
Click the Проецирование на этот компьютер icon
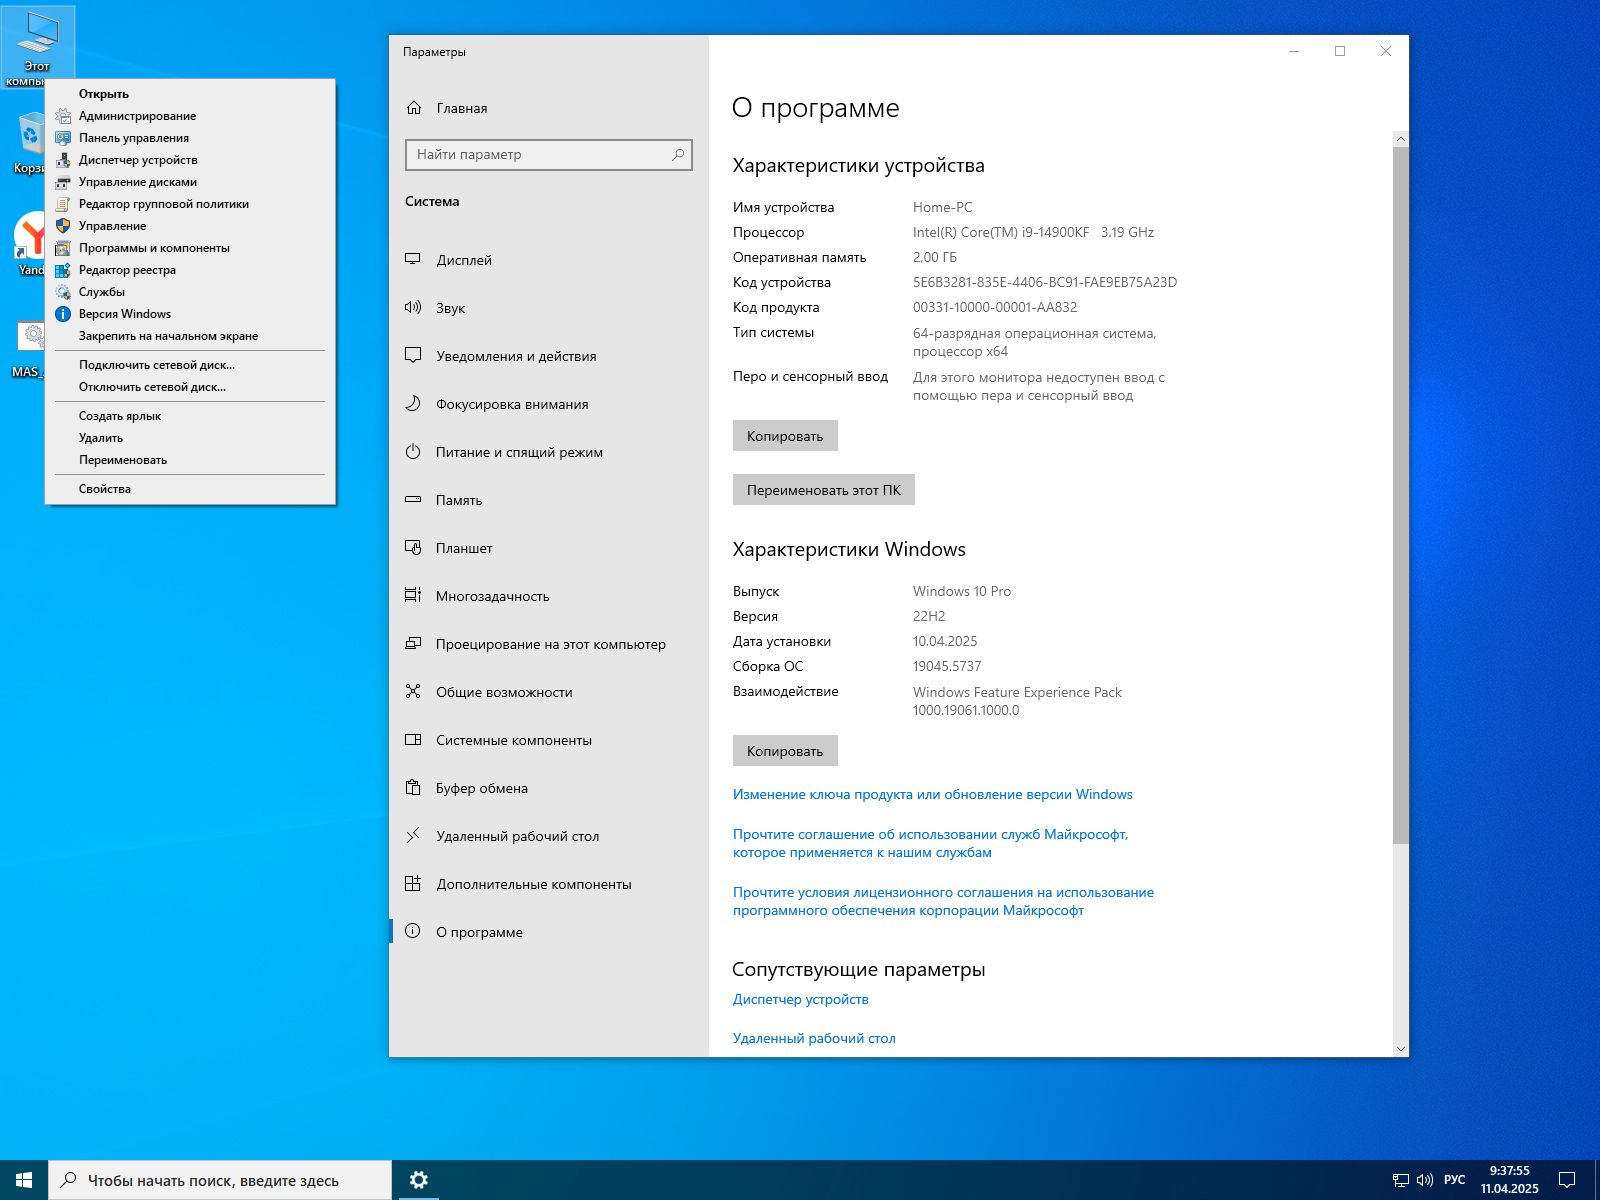tap(413, 643)
